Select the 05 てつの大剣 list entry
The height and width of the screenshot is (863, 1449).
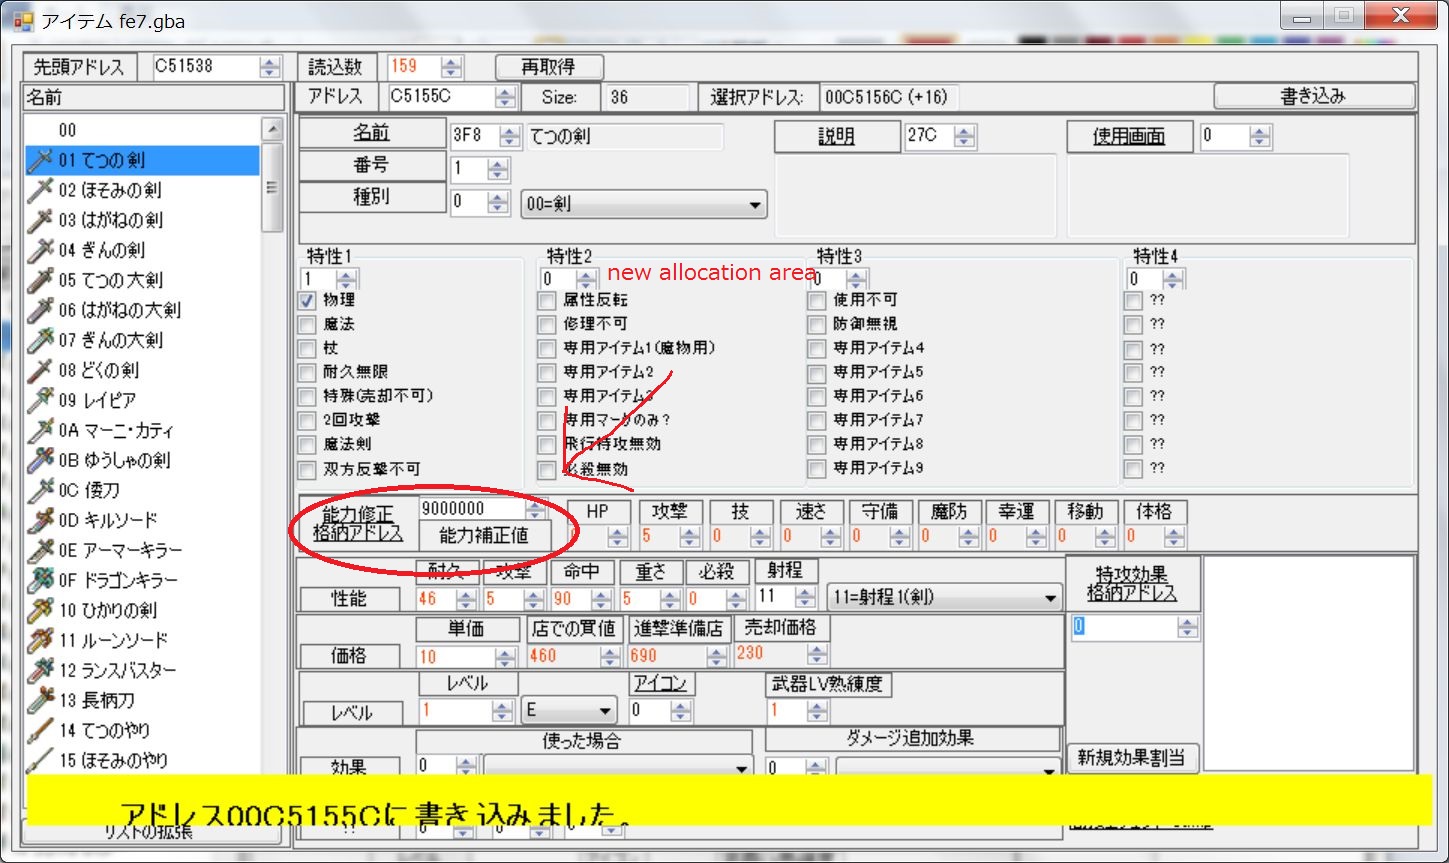click(x=110, y=280)
